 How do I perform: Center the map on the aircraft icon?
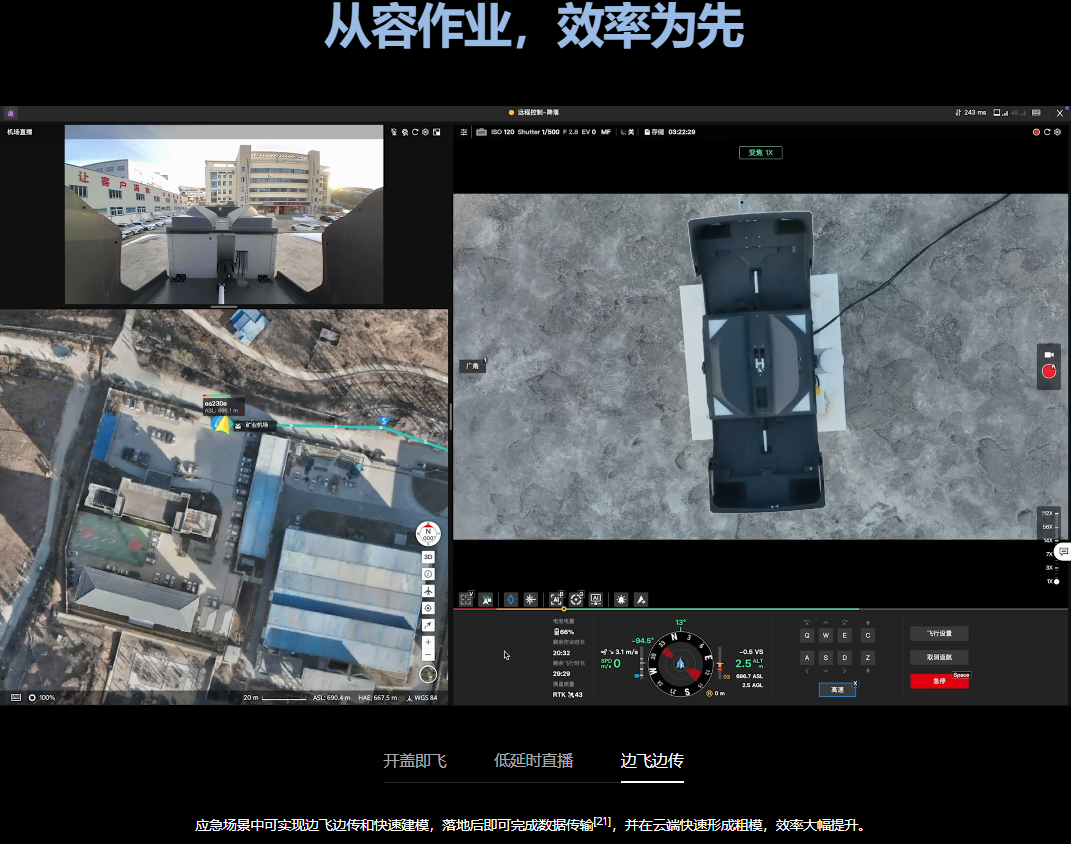tap(428, 590)
